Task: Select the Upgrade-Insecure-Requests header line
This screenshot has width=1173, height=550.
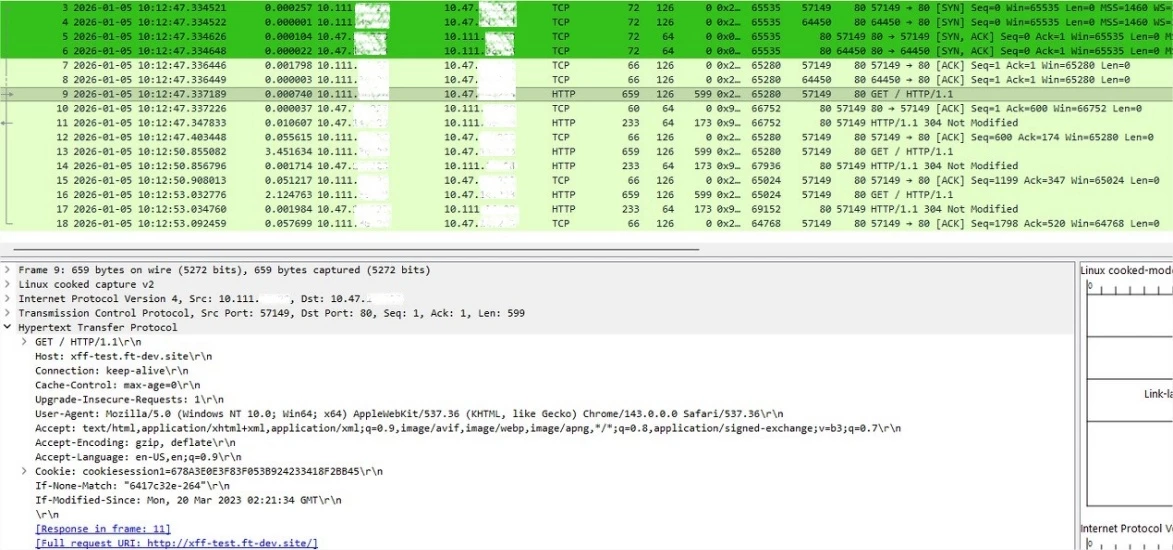Action: [x=129, y=400]
